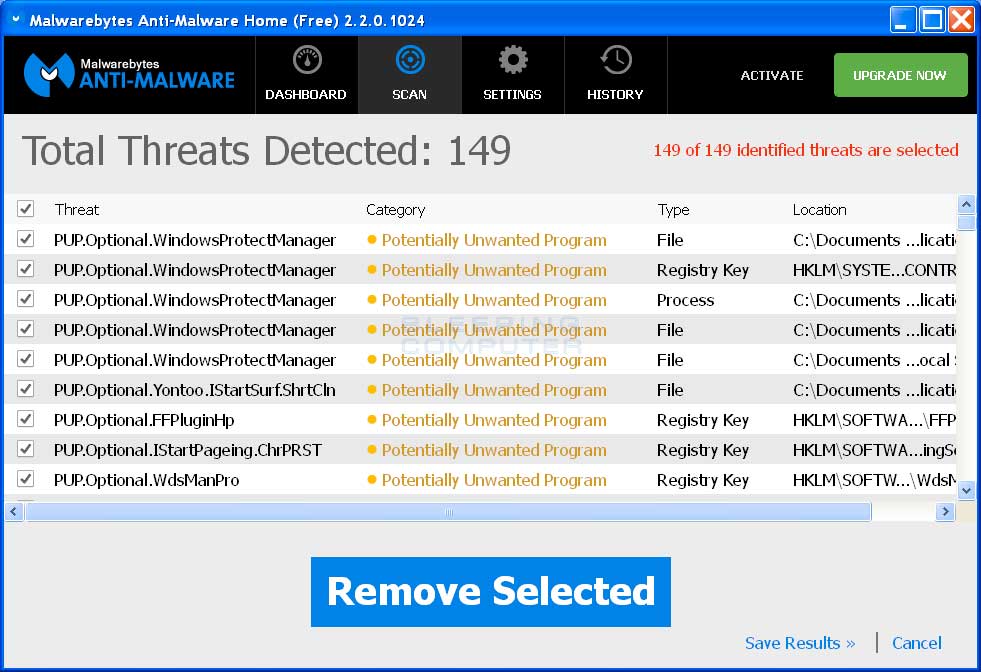The height and width of the screenshot is (672, 981).
Task: Click the HKLM\SYSTE...CONTR location cell
Action: click(874, 270)
